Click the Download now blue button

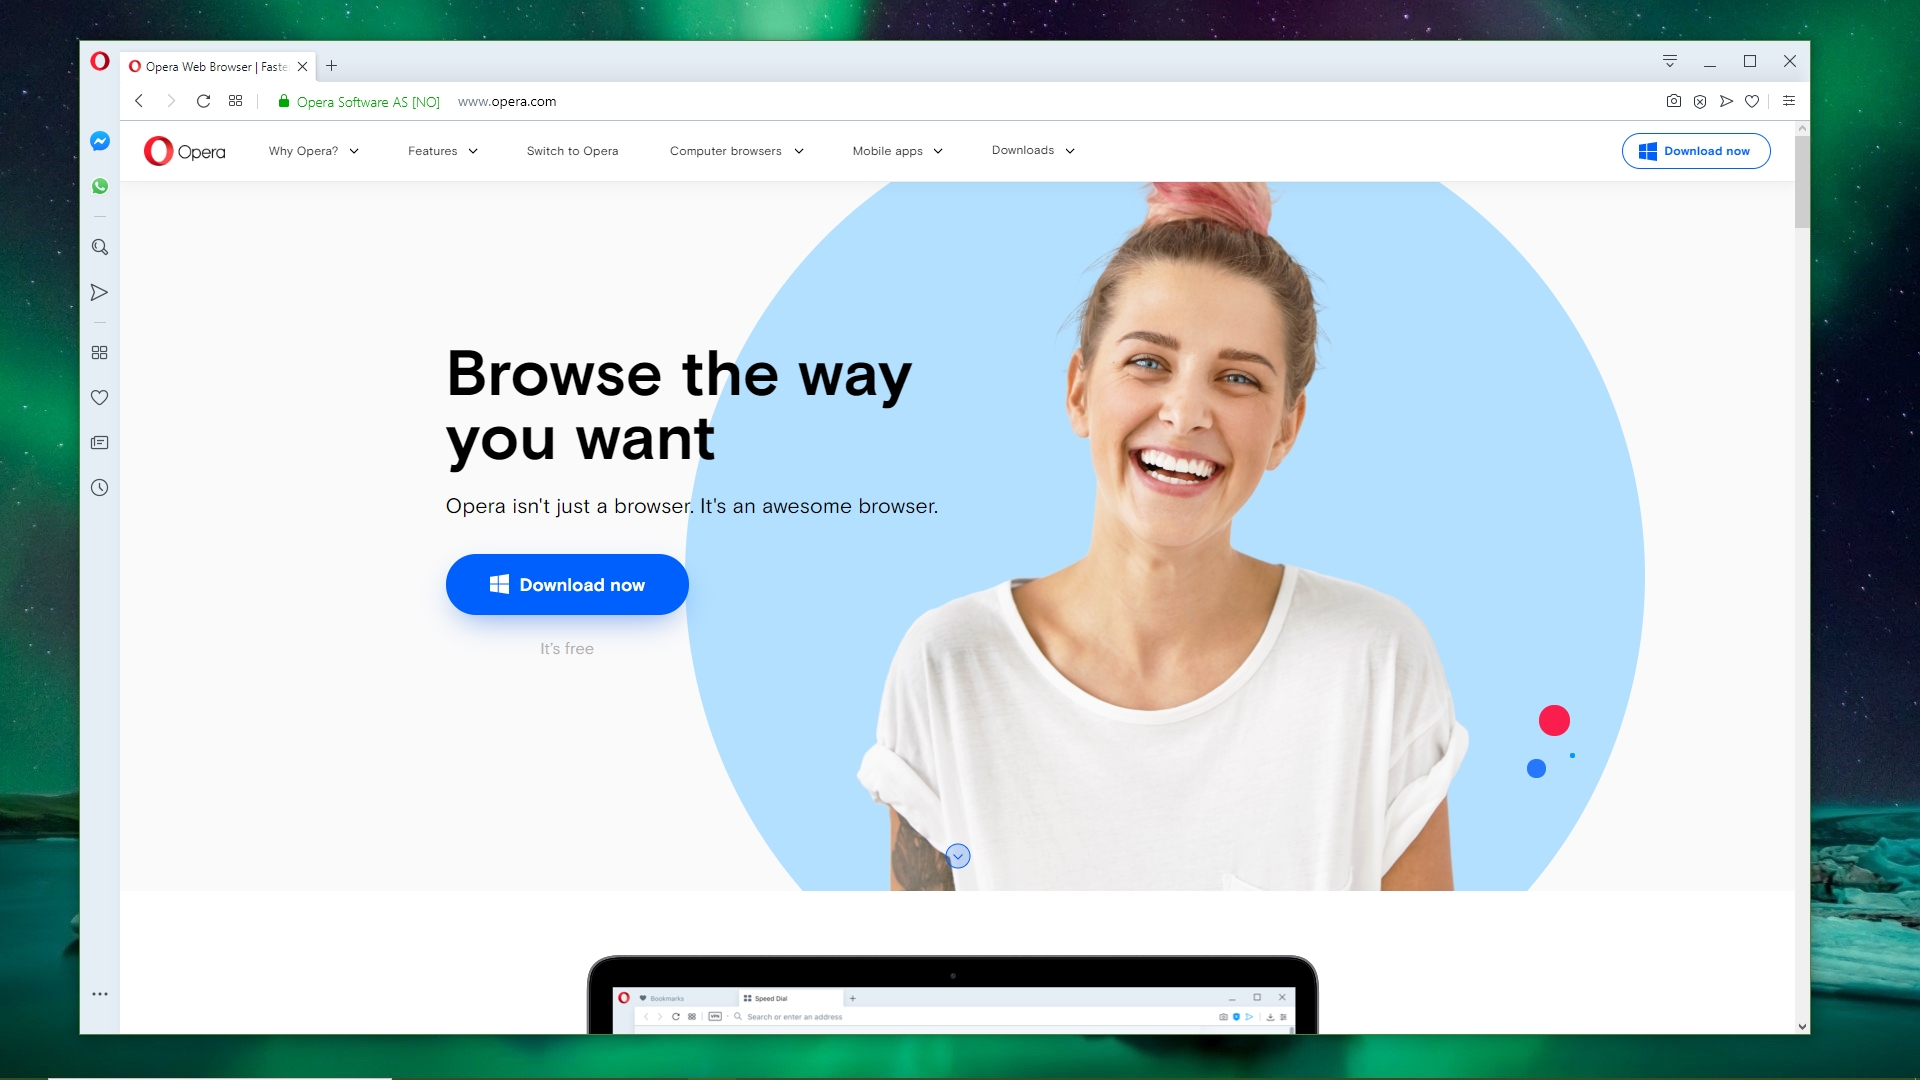[566, 584]
